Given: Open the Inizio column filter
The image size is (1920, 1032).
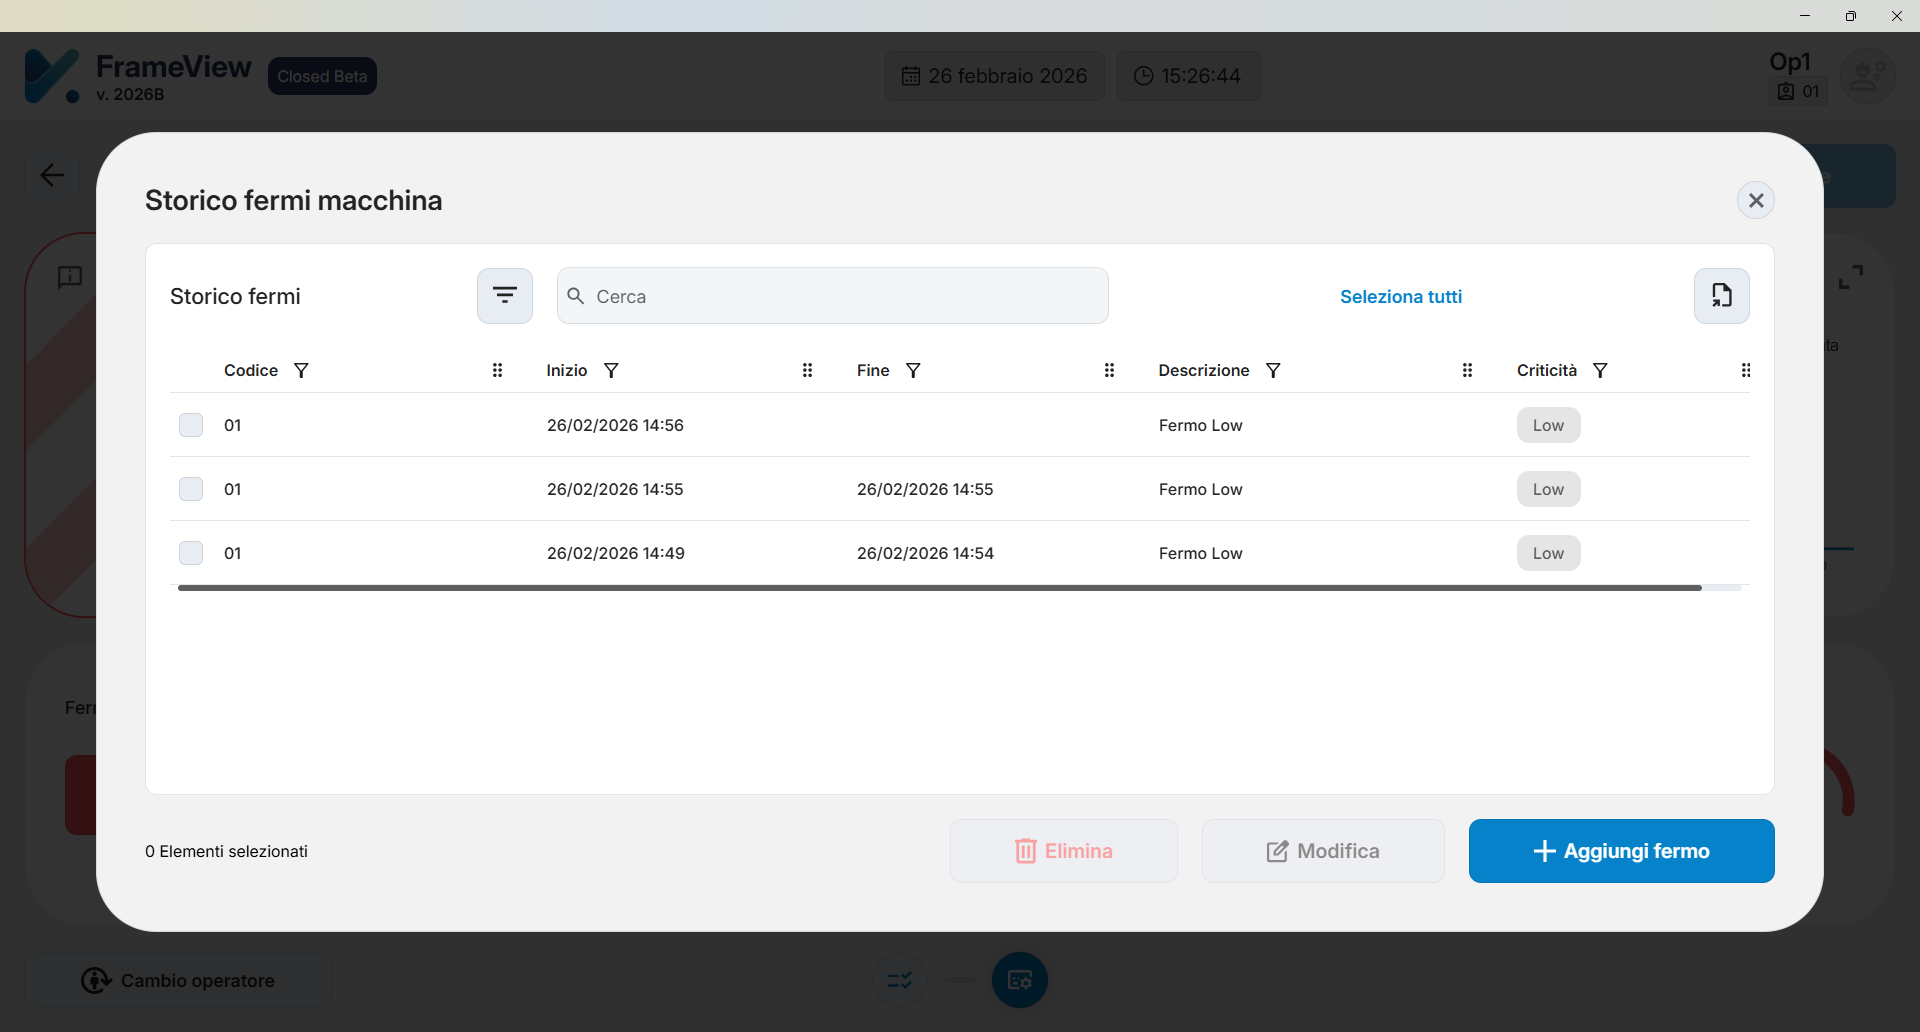Looking at the screenshot, I should pos(611,371).
